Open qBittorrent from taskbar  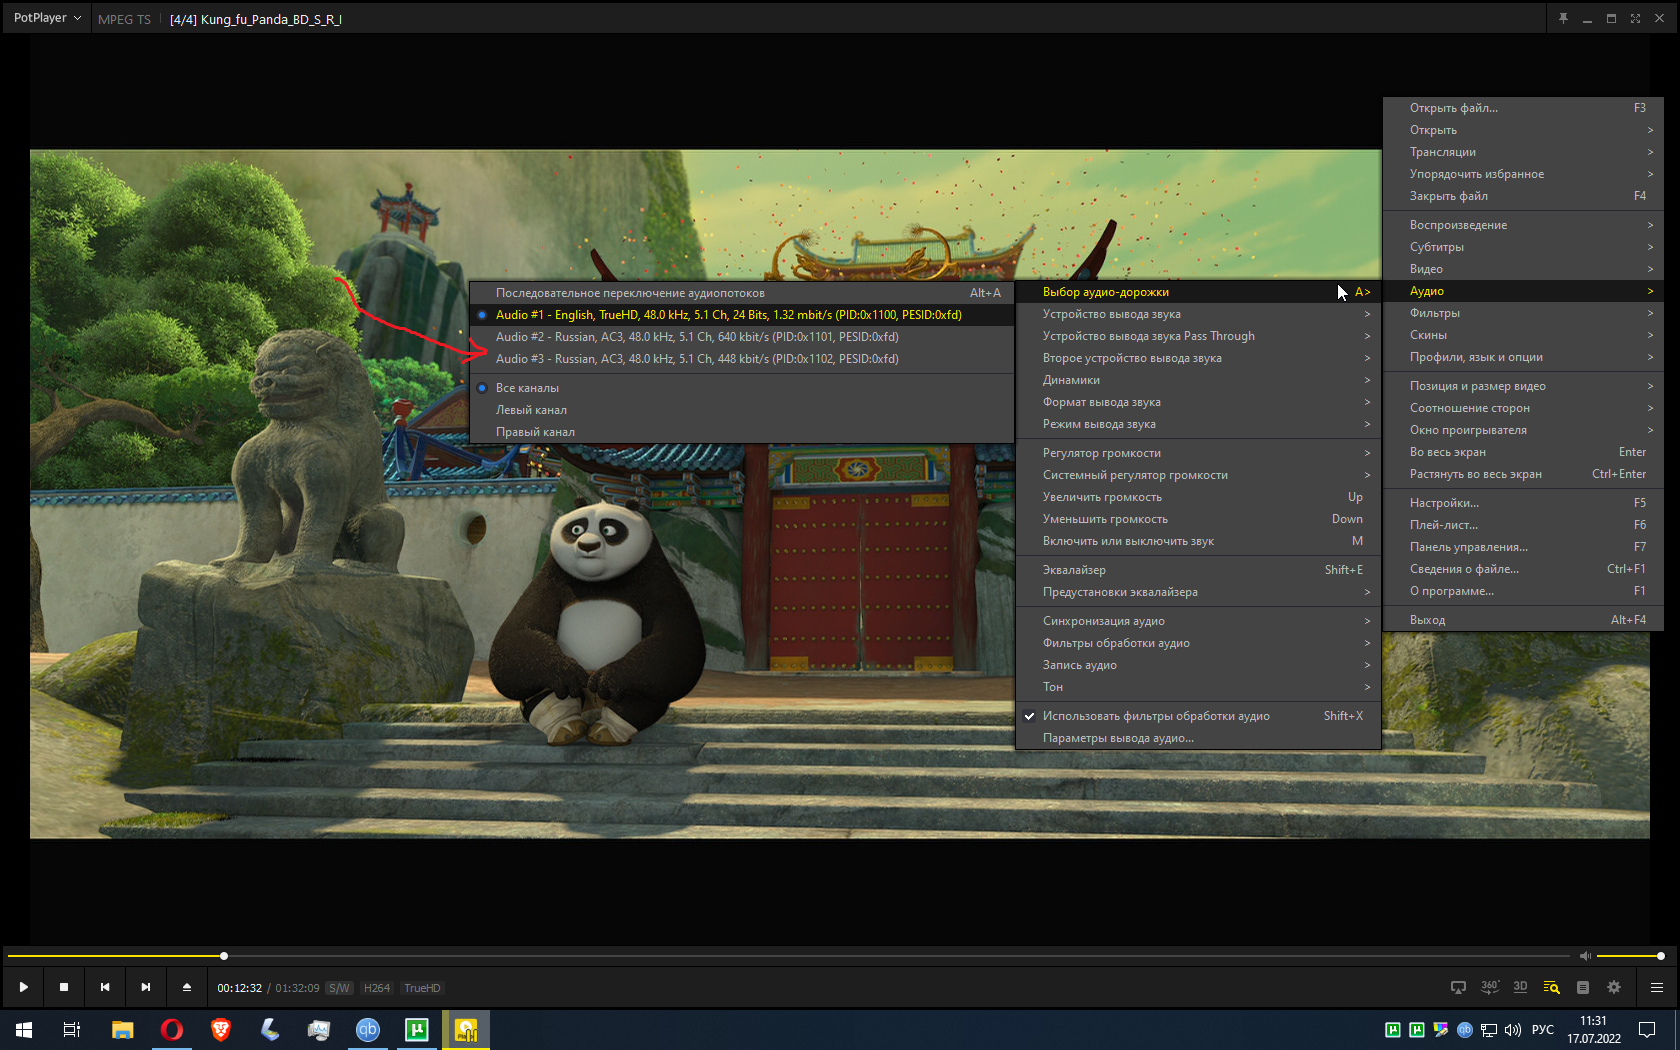pos(367,1030)
